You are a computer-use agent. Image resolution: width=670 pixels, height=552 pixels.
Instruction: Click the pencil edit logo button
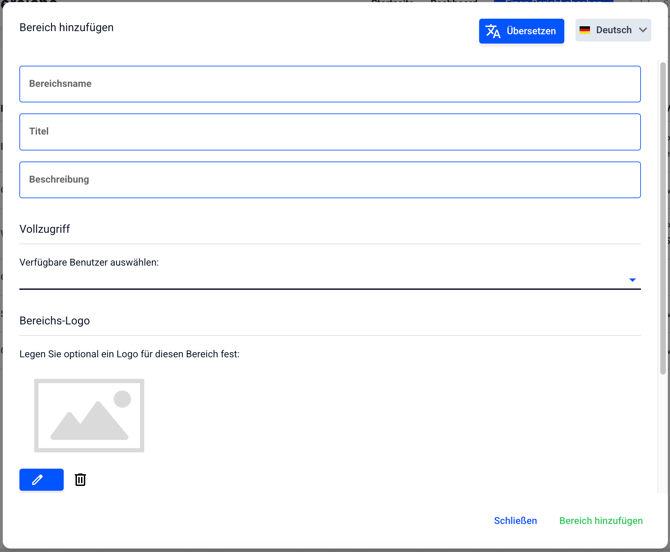pos(41,480)
